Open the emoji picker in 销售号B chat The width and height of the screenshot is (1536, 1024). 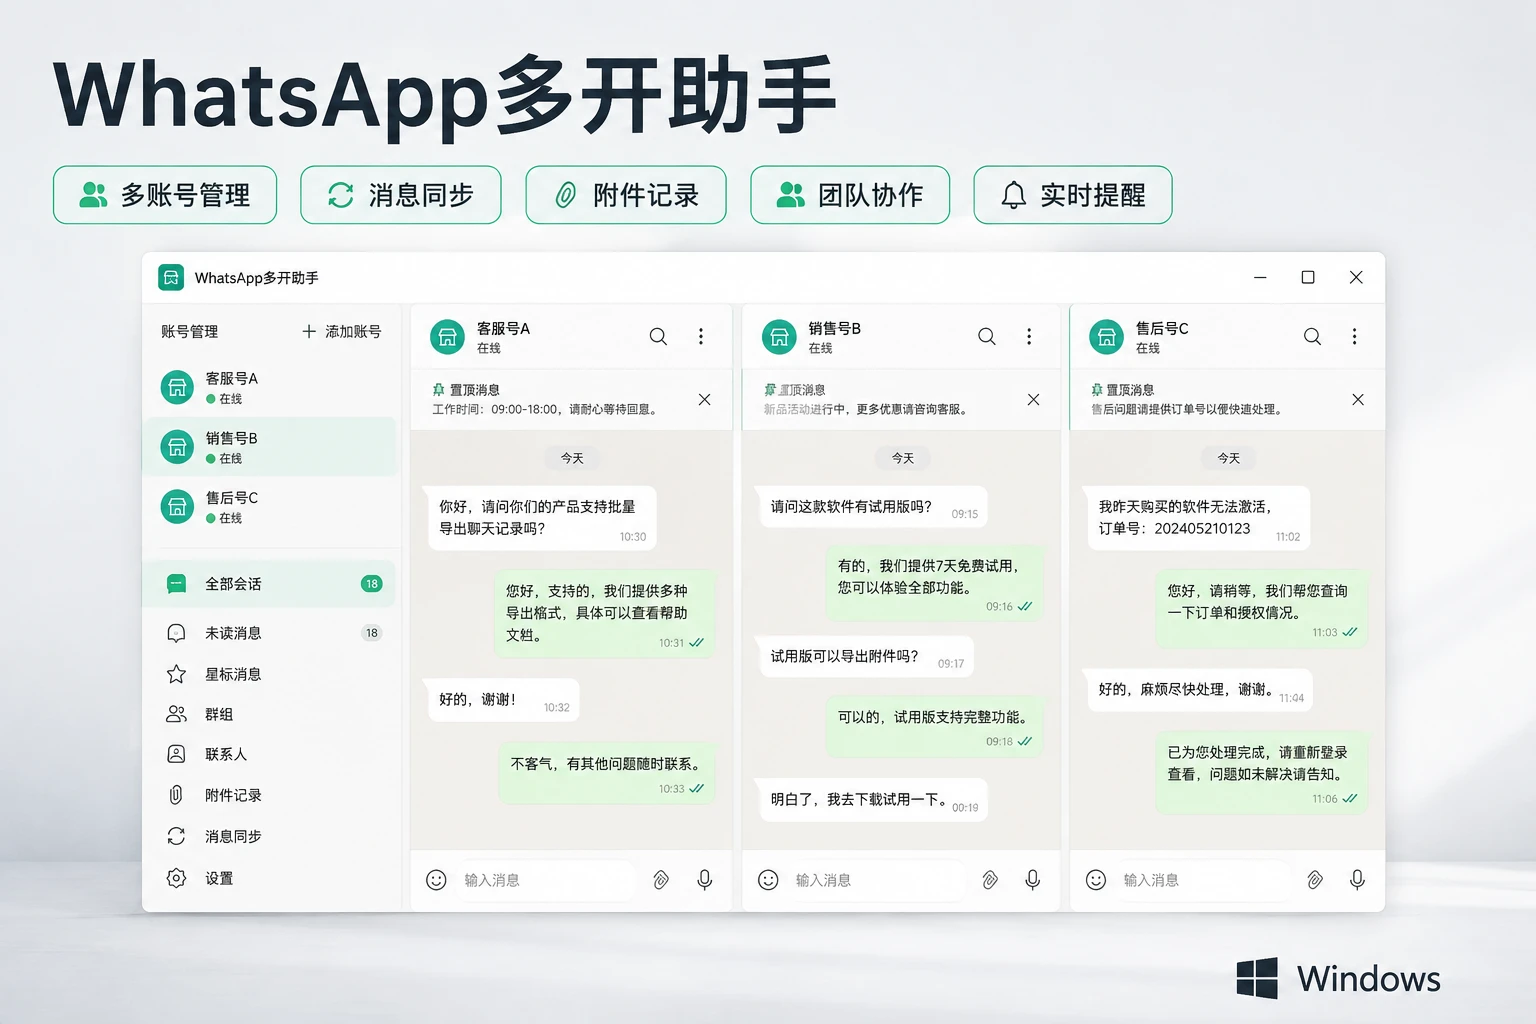coord(768,880)
